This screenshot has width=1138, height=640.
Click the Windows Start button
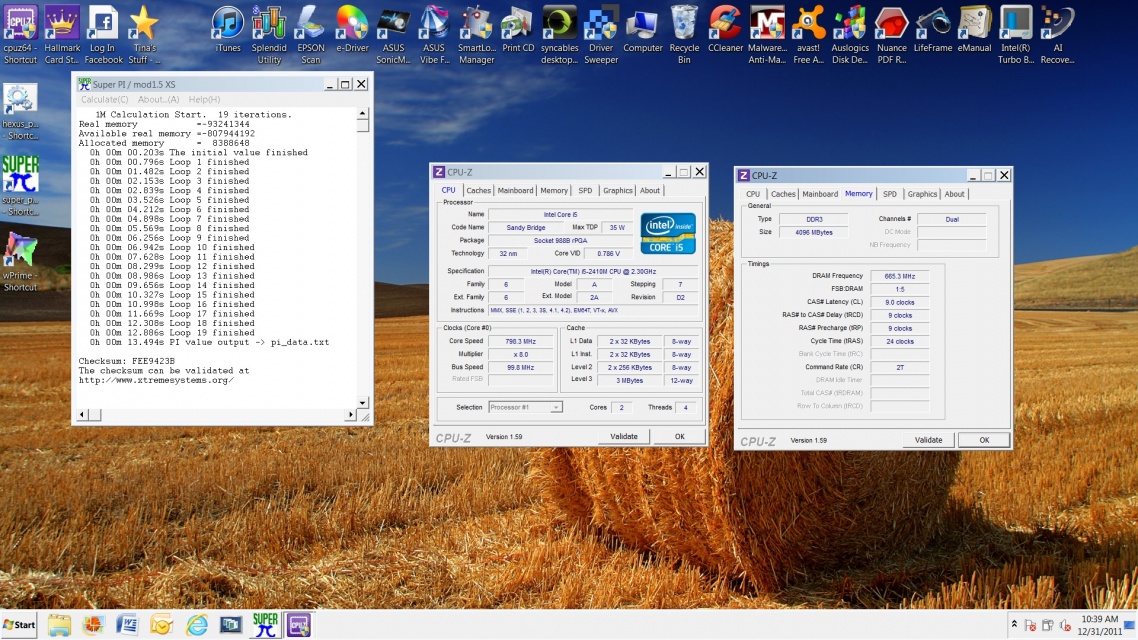point(20,625)
